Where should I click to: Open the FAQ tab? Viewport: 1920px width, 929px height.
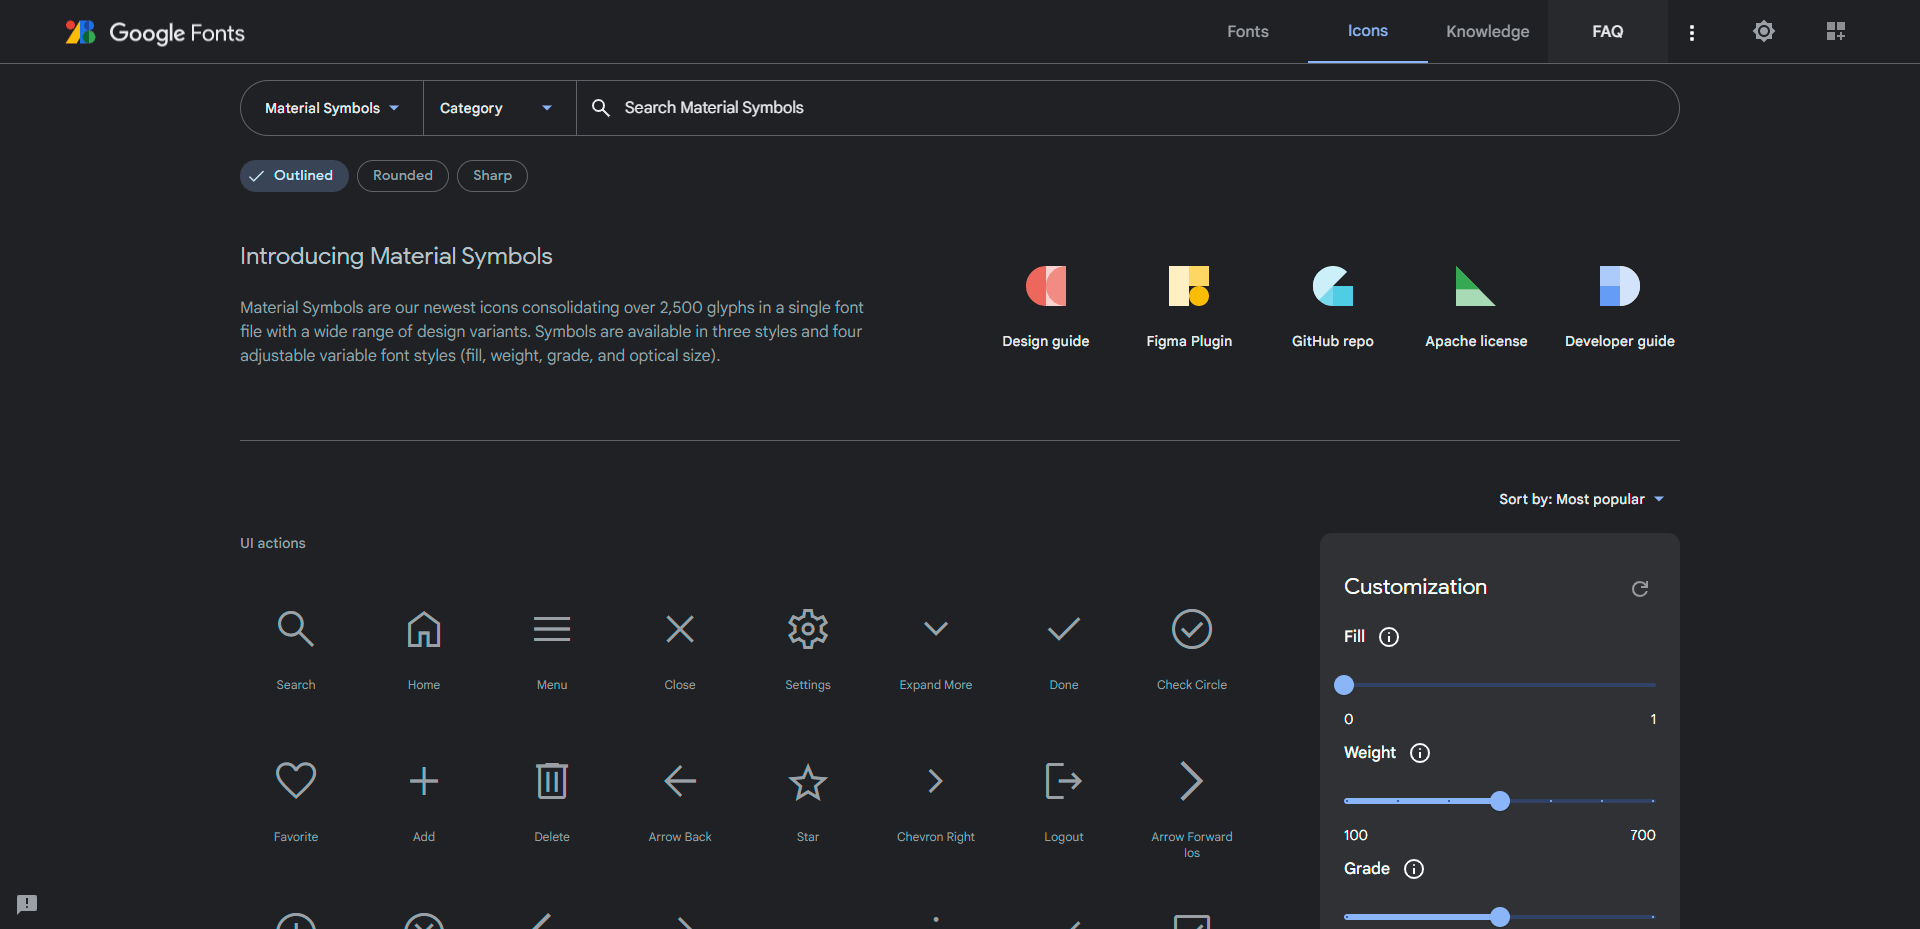click(1608, 32)
